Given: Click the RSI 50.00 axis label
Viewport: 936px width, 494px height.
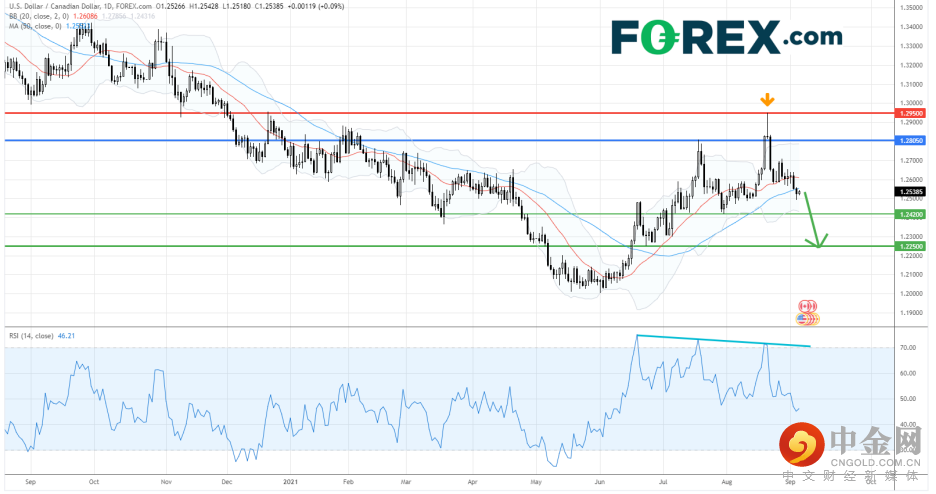Looking at the screenshot, I should pyautogui.click(x=908, y=399).
